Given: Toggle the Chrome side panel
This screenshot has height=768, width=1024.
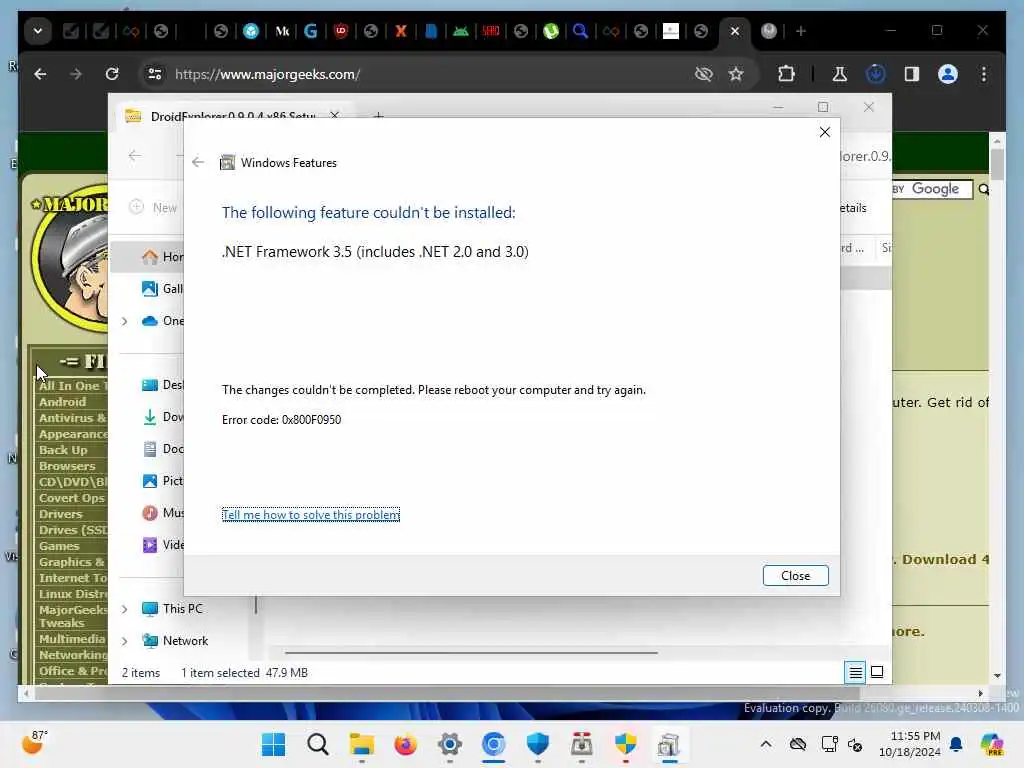Looking at the screenshot, I should click(x=912, y=74).
